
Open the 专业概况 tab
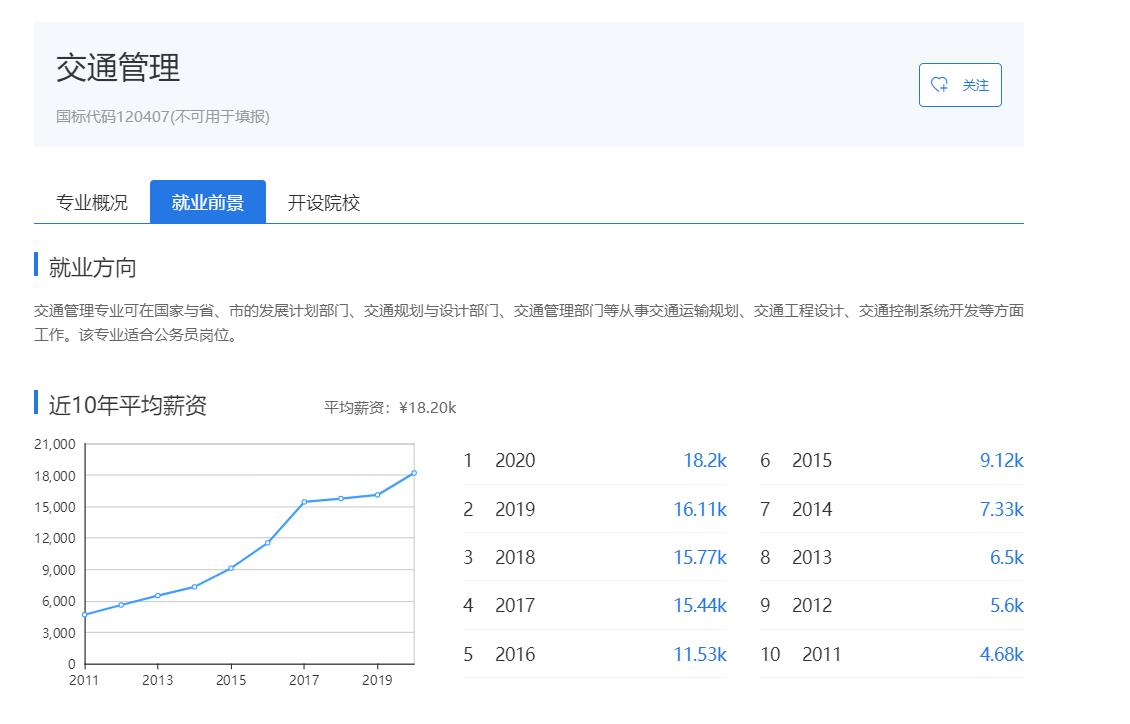pos(92,202)
